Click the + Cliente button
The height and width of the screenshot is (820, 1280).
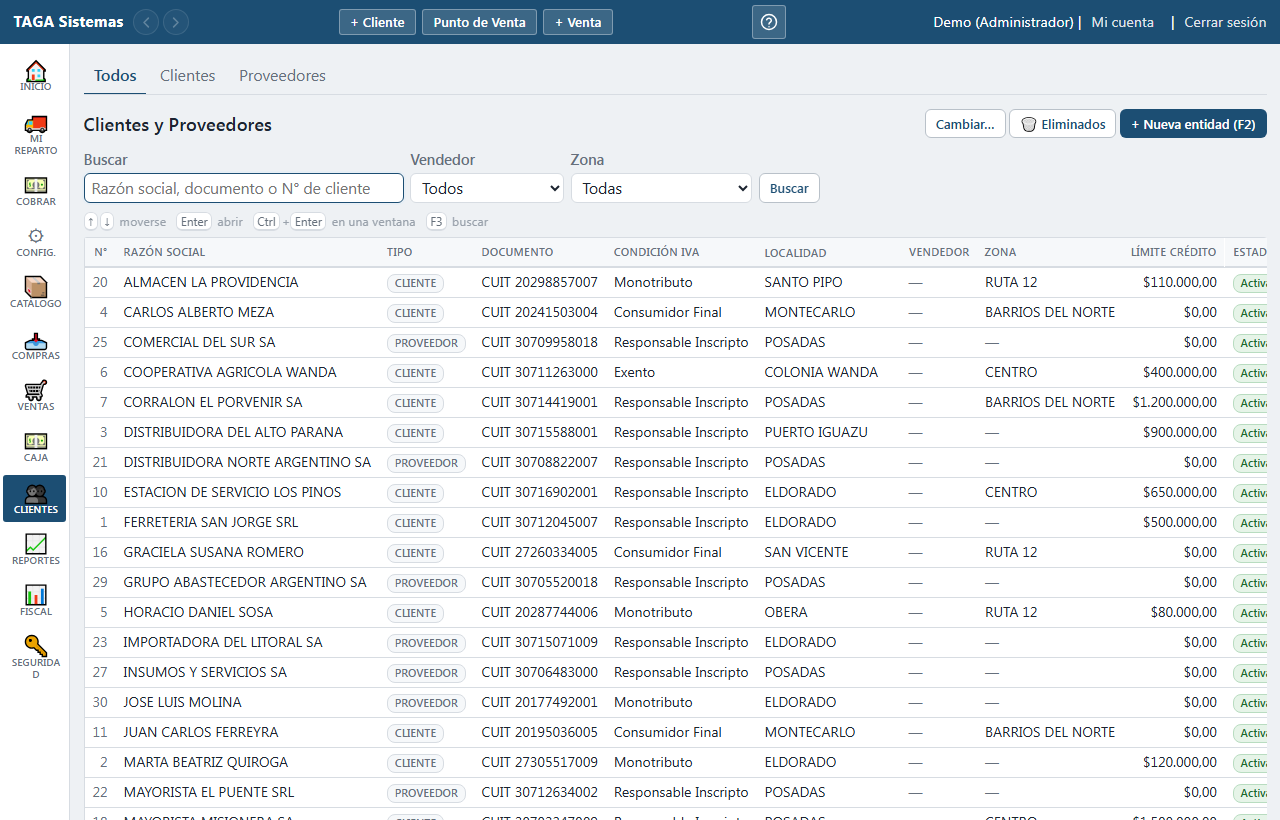[x=377, y=22]
